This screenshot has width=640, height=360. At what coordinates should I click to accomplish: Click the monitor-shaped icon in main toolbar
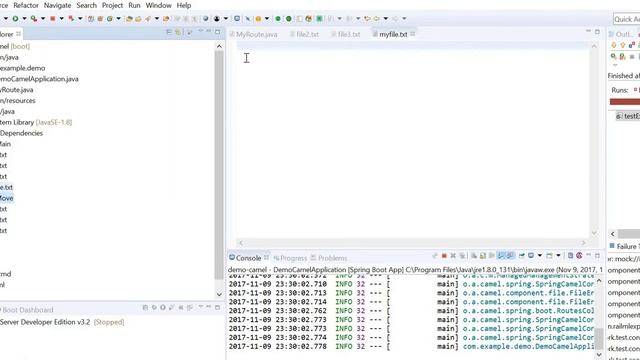tap(237, 18)
